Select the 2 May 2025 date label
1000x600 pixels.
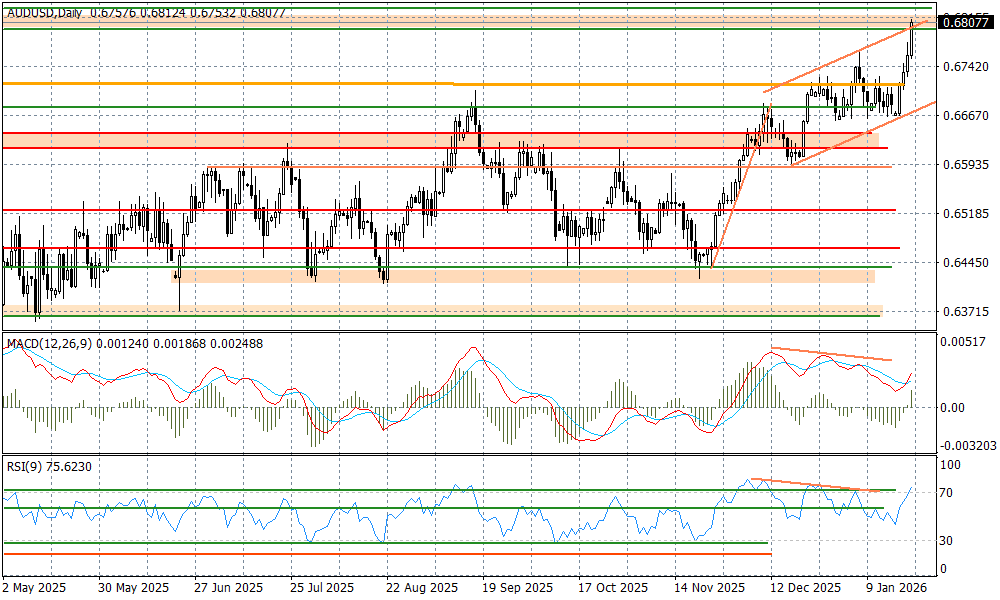coord(35,587)
